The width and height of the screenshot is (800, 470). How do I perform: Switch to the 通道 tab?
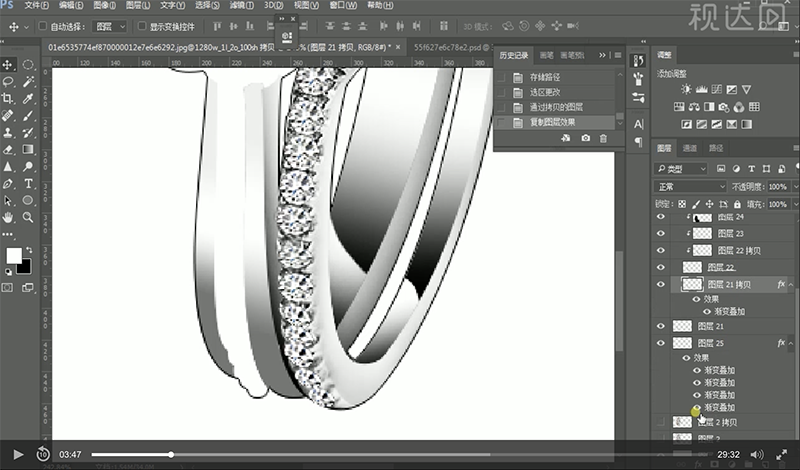tap(690, 148)
